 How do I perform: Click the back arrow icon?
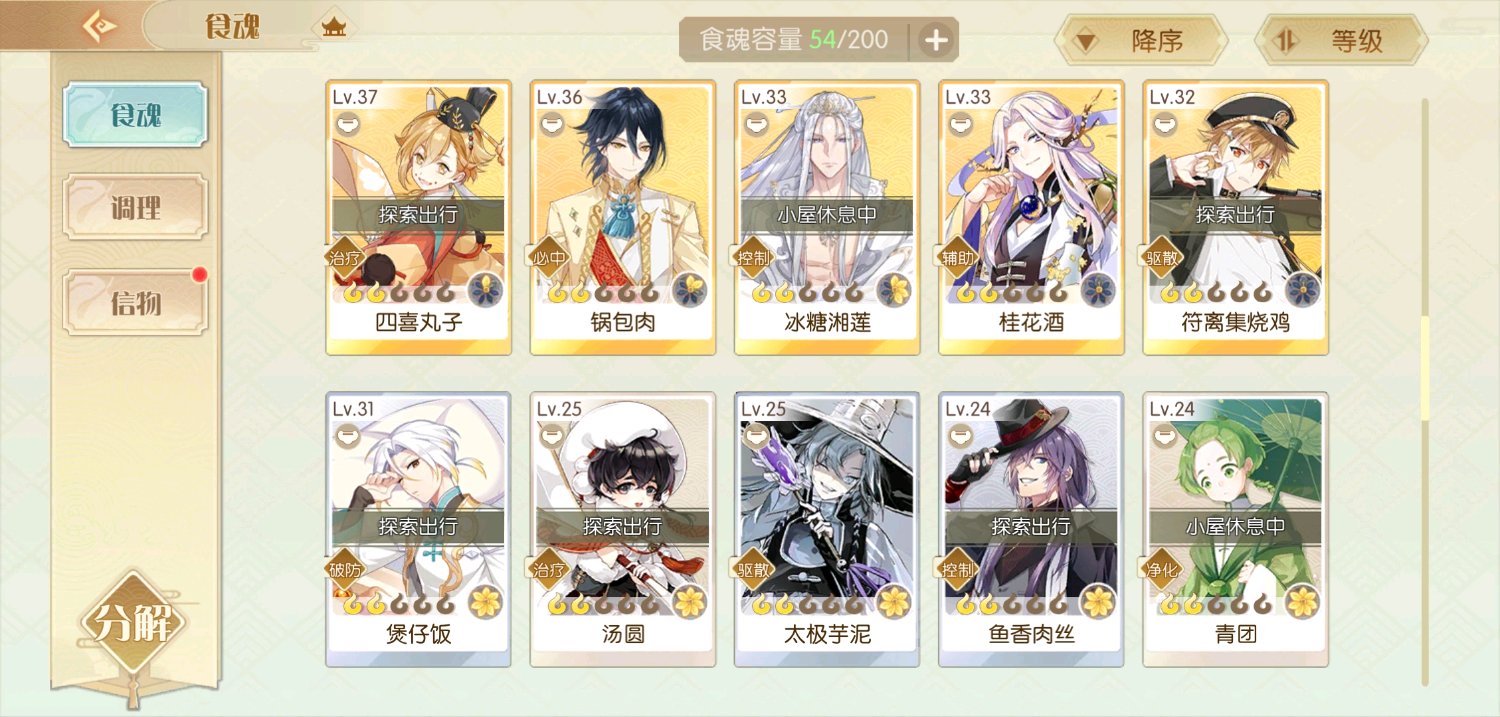coord(99,26)
